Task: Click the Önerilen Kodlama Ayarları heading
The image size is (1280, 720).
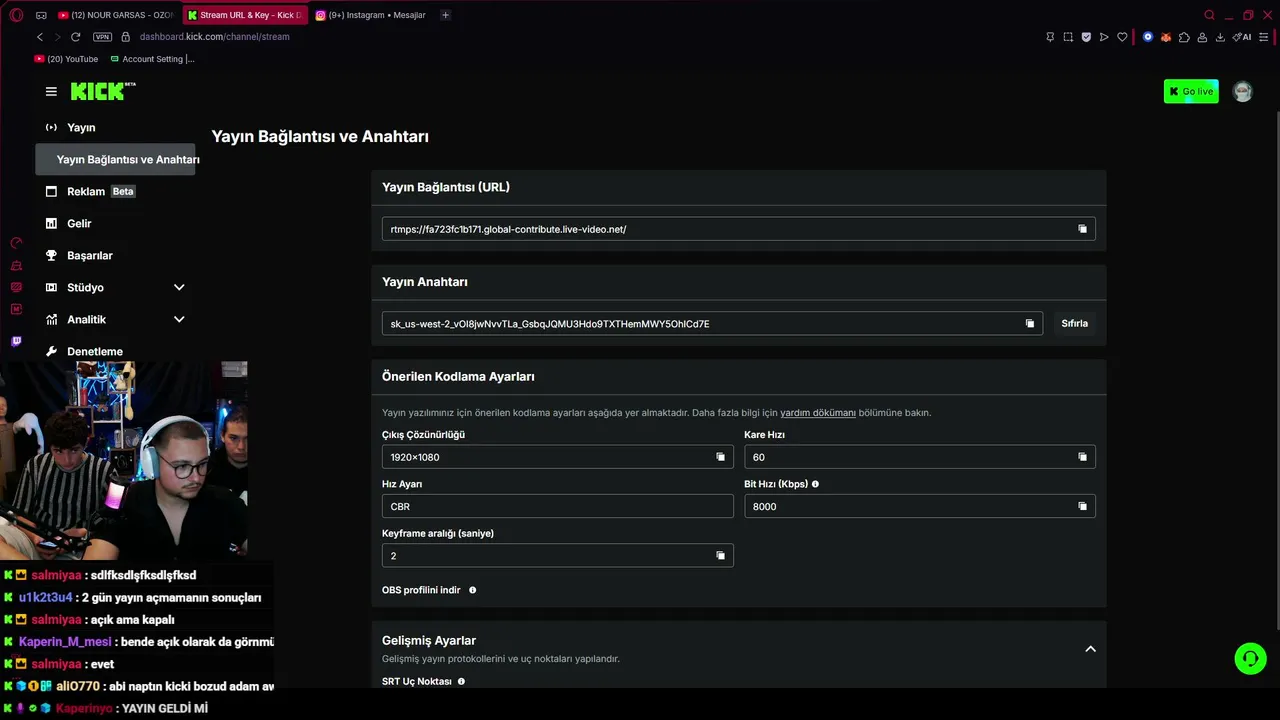Action: click(458, 376)
